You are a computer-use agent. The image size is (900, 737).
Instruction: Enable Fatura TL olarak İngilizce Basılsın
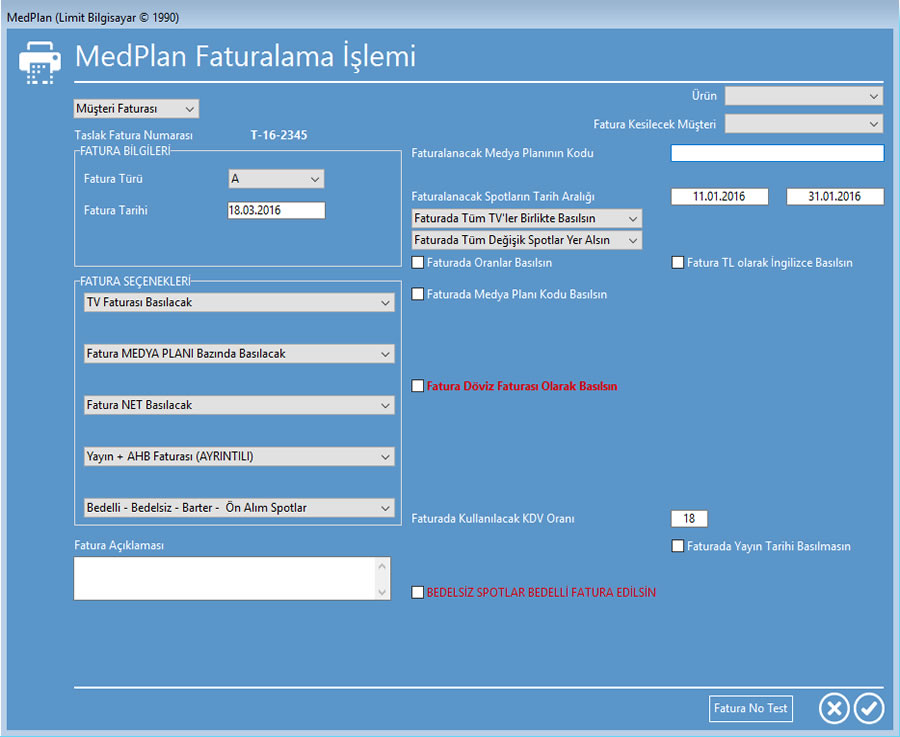pyautogui.click(x=678, y=263)
